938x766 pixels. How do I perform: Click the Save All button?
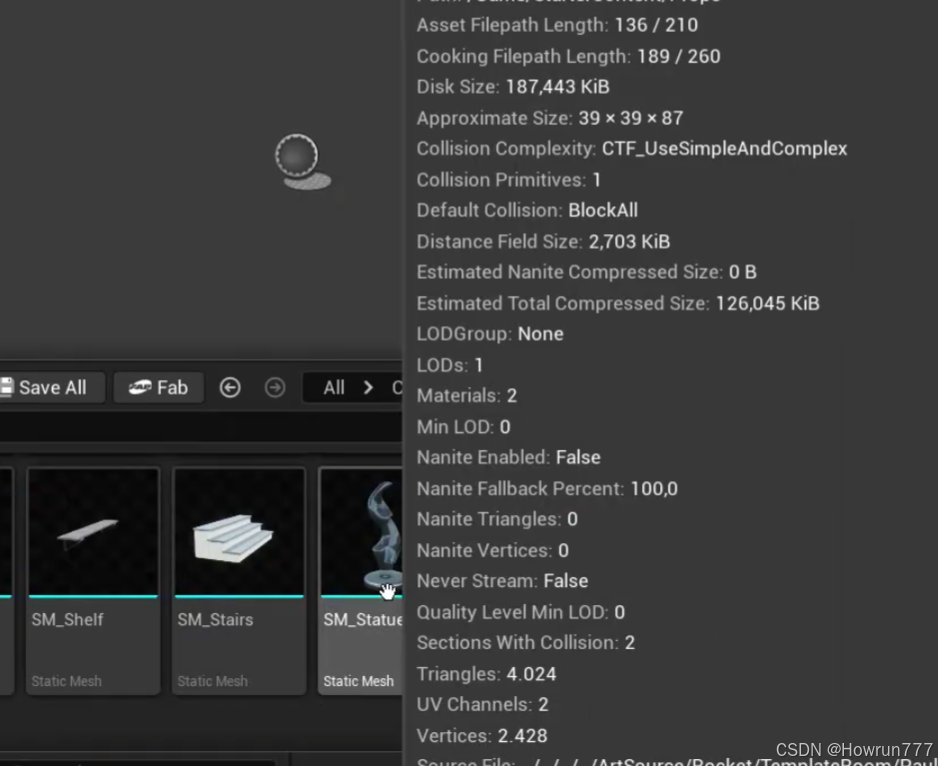point(51,388)
